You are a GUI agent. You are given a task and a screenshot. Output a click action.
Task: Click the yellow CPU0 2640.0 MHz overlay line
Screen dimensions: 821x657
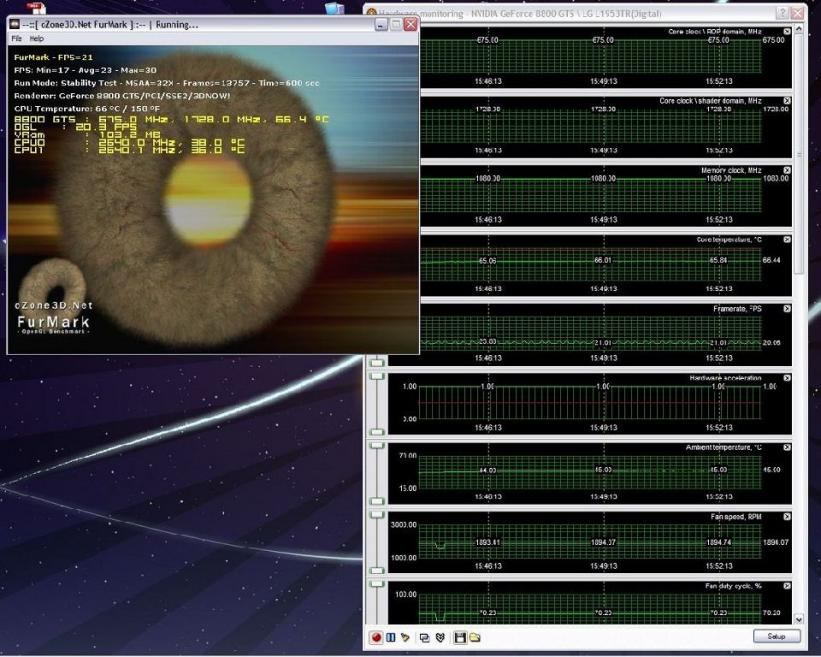click(129, 142)
